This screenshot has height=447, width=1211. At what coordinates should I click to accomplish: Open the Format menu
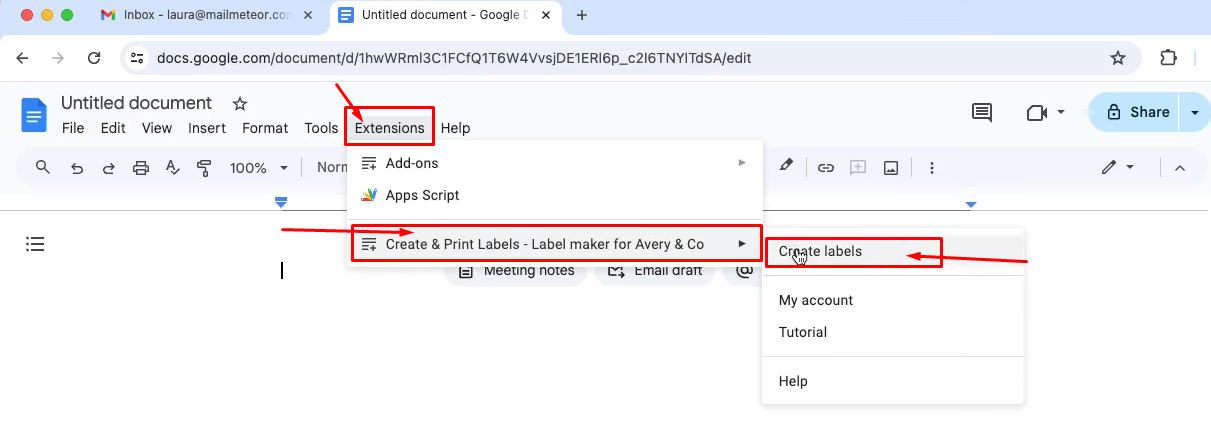click(265, 128)
